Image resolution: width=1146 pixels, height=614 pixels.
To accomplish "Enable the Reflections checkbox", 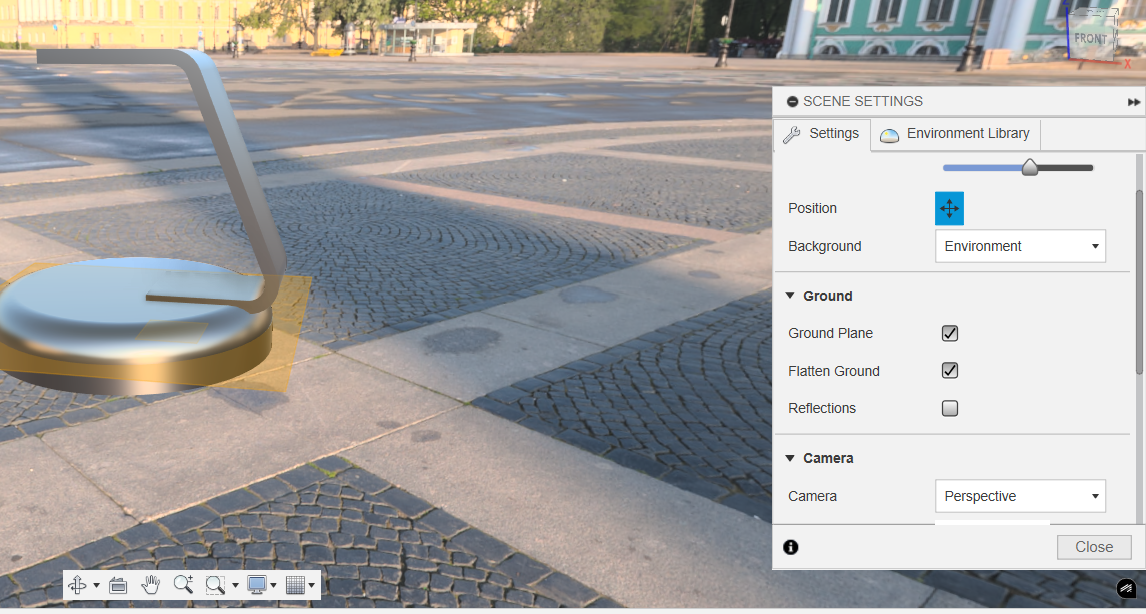I will [x=949, y=408].
